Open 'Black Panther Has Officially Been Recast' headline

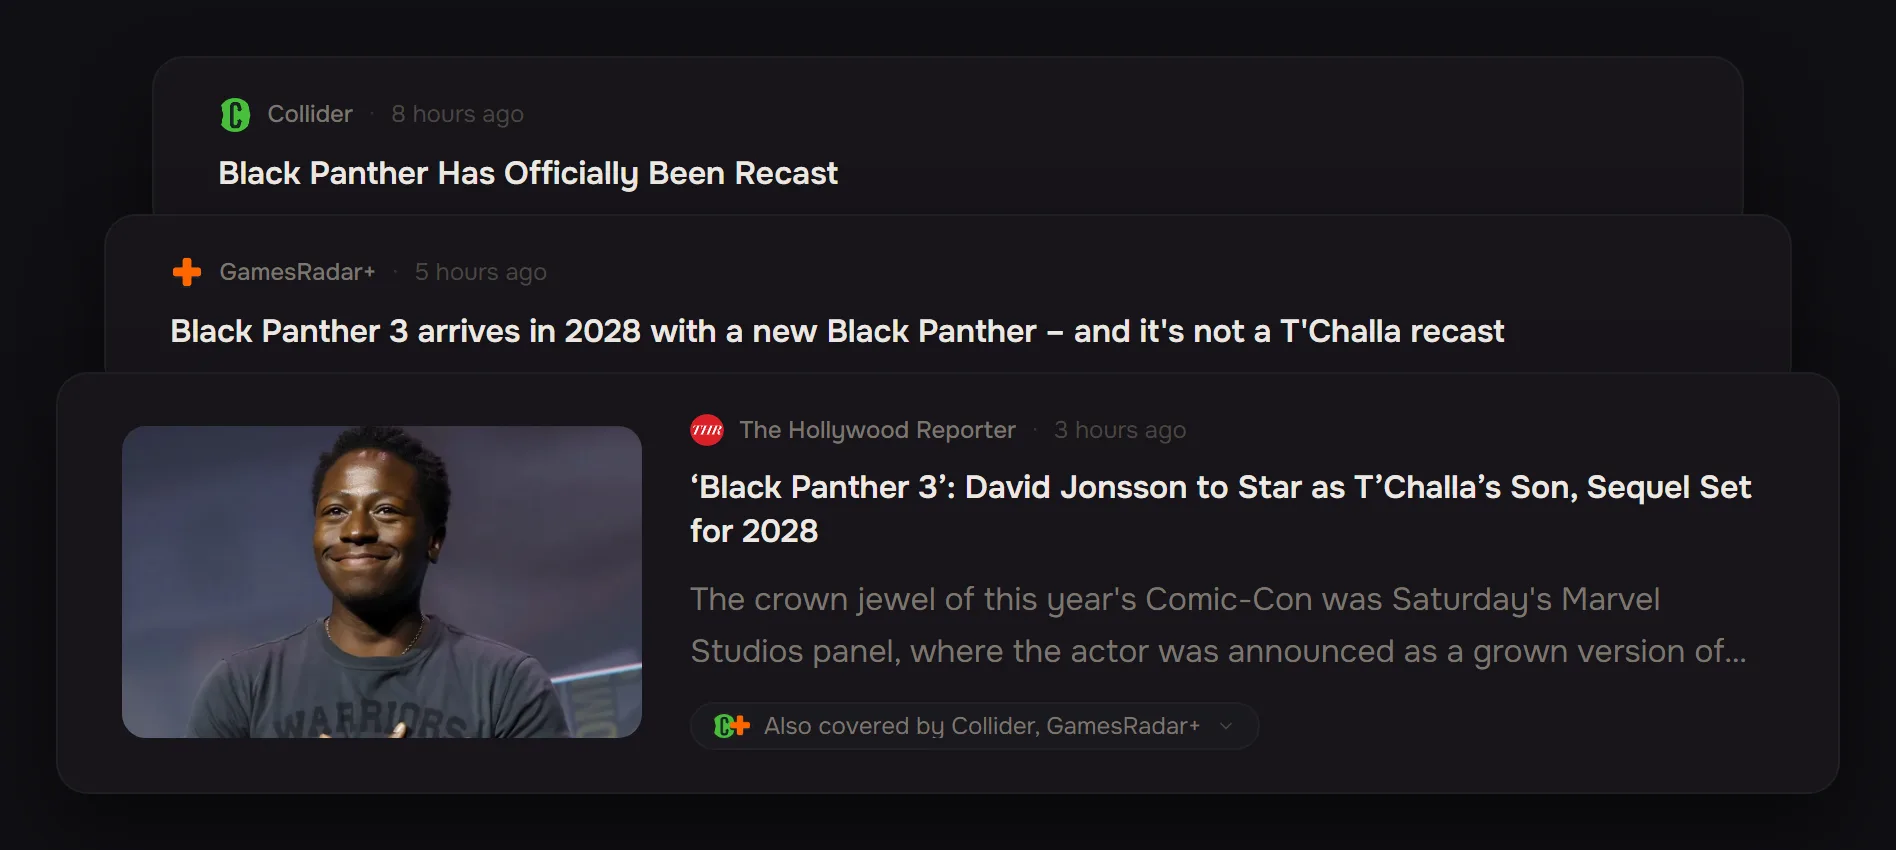[x=528, y=174]
